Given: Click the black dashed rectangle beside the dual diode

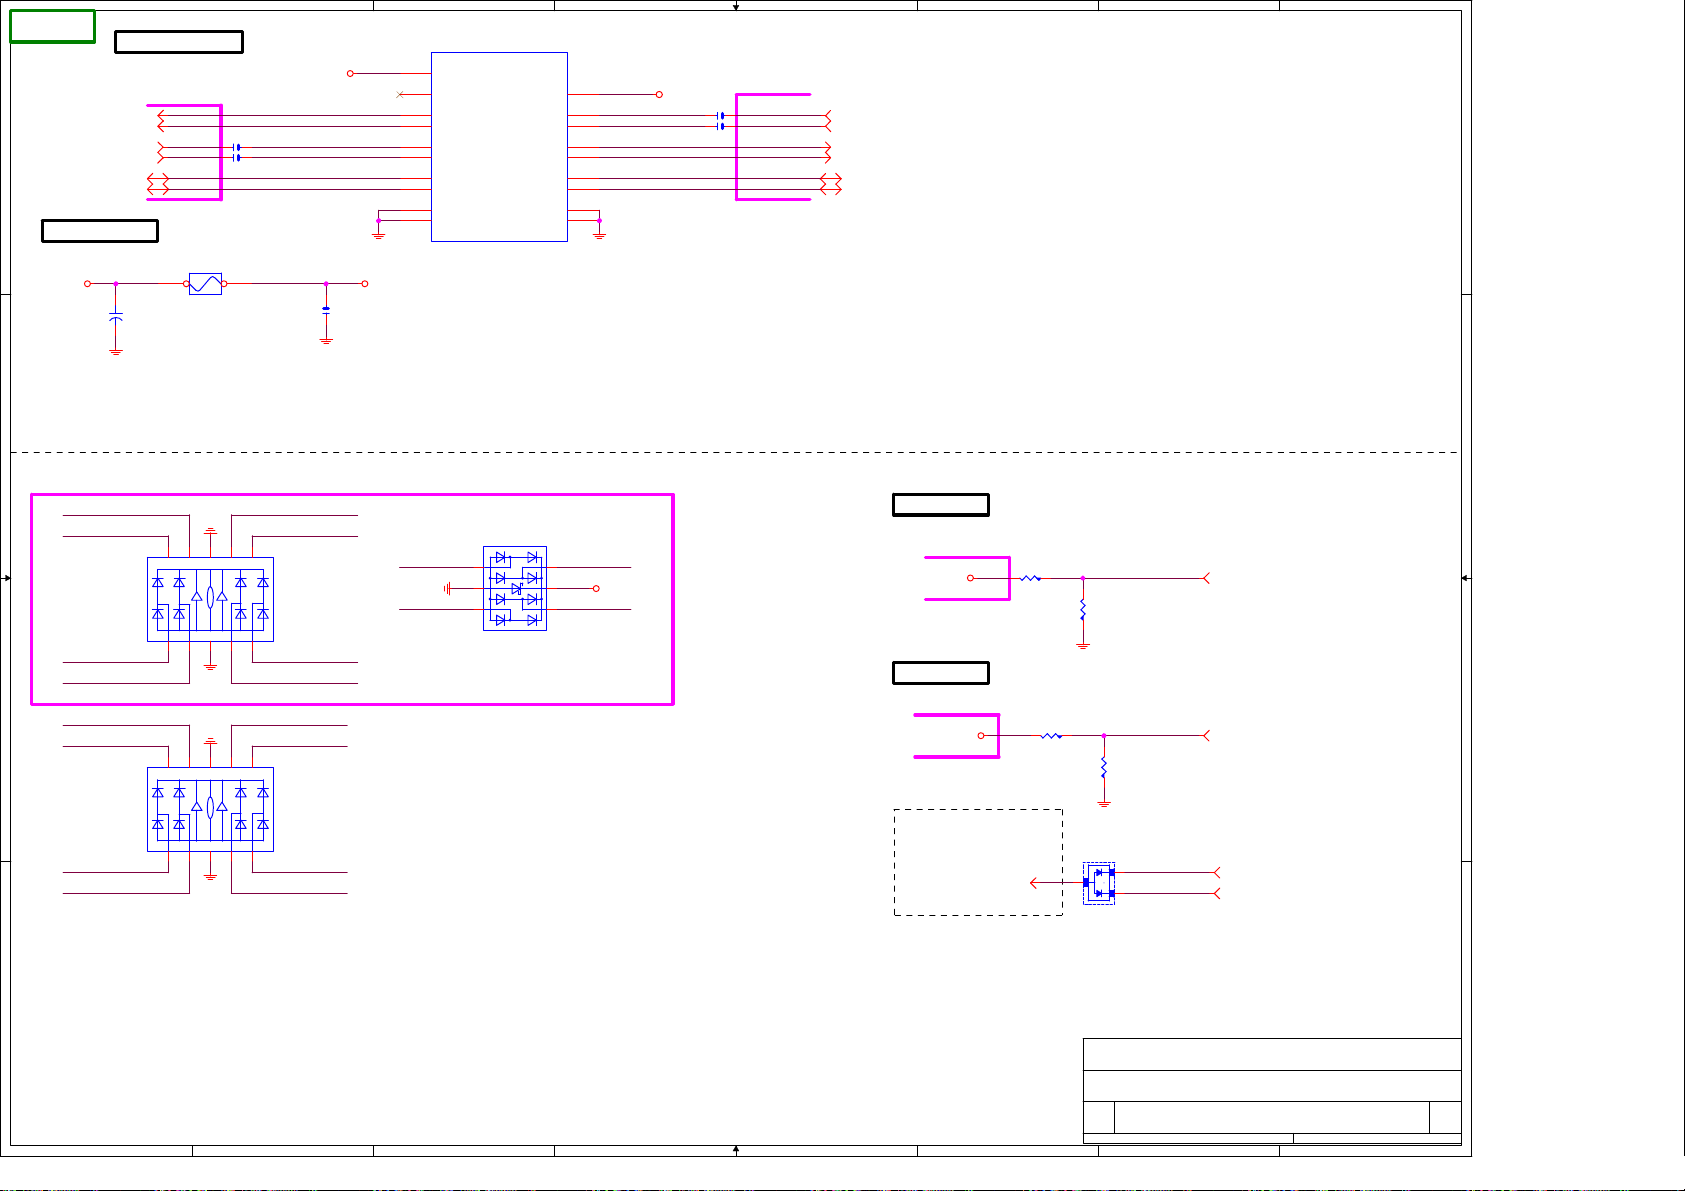Looking at the screenshot, I should (978, 862).
